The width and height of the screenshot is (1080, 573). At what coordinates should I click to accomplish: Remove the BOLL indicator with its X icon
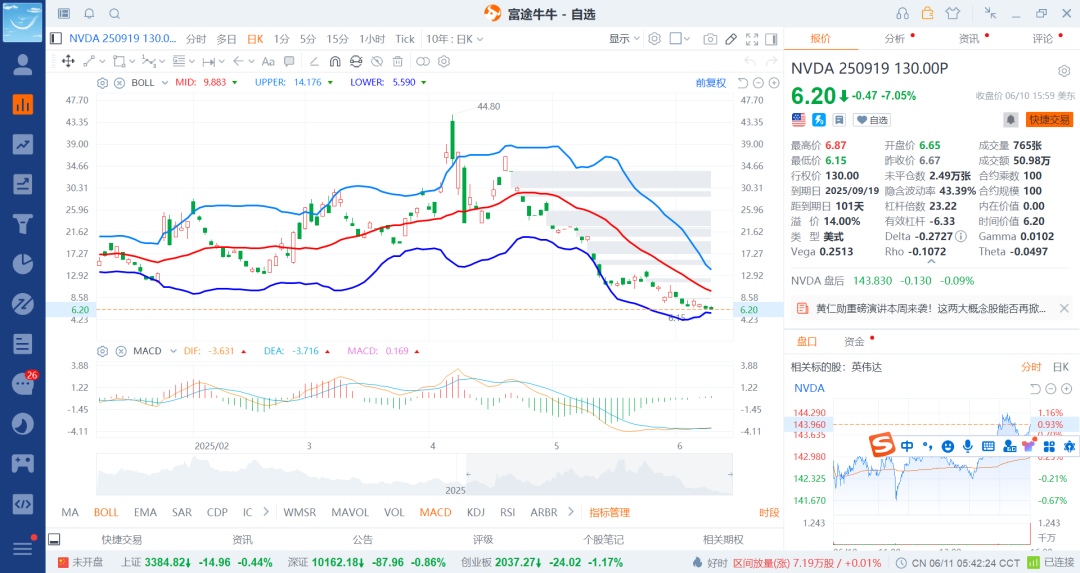pyautogui.click(x=119, y=82)
